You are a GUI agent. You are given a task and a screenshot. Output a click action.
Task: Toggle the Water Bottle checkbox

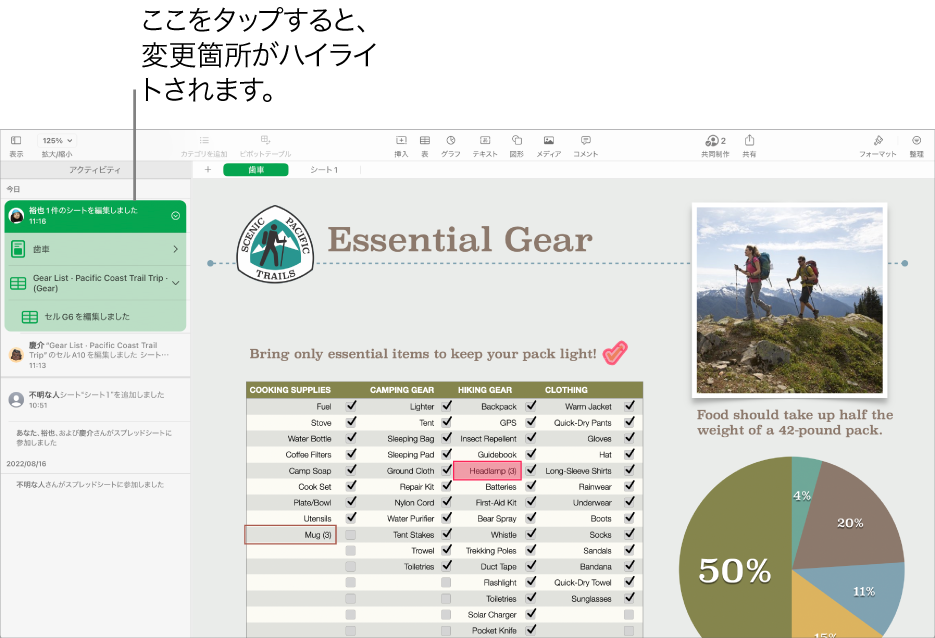click(x=351, y=438)
